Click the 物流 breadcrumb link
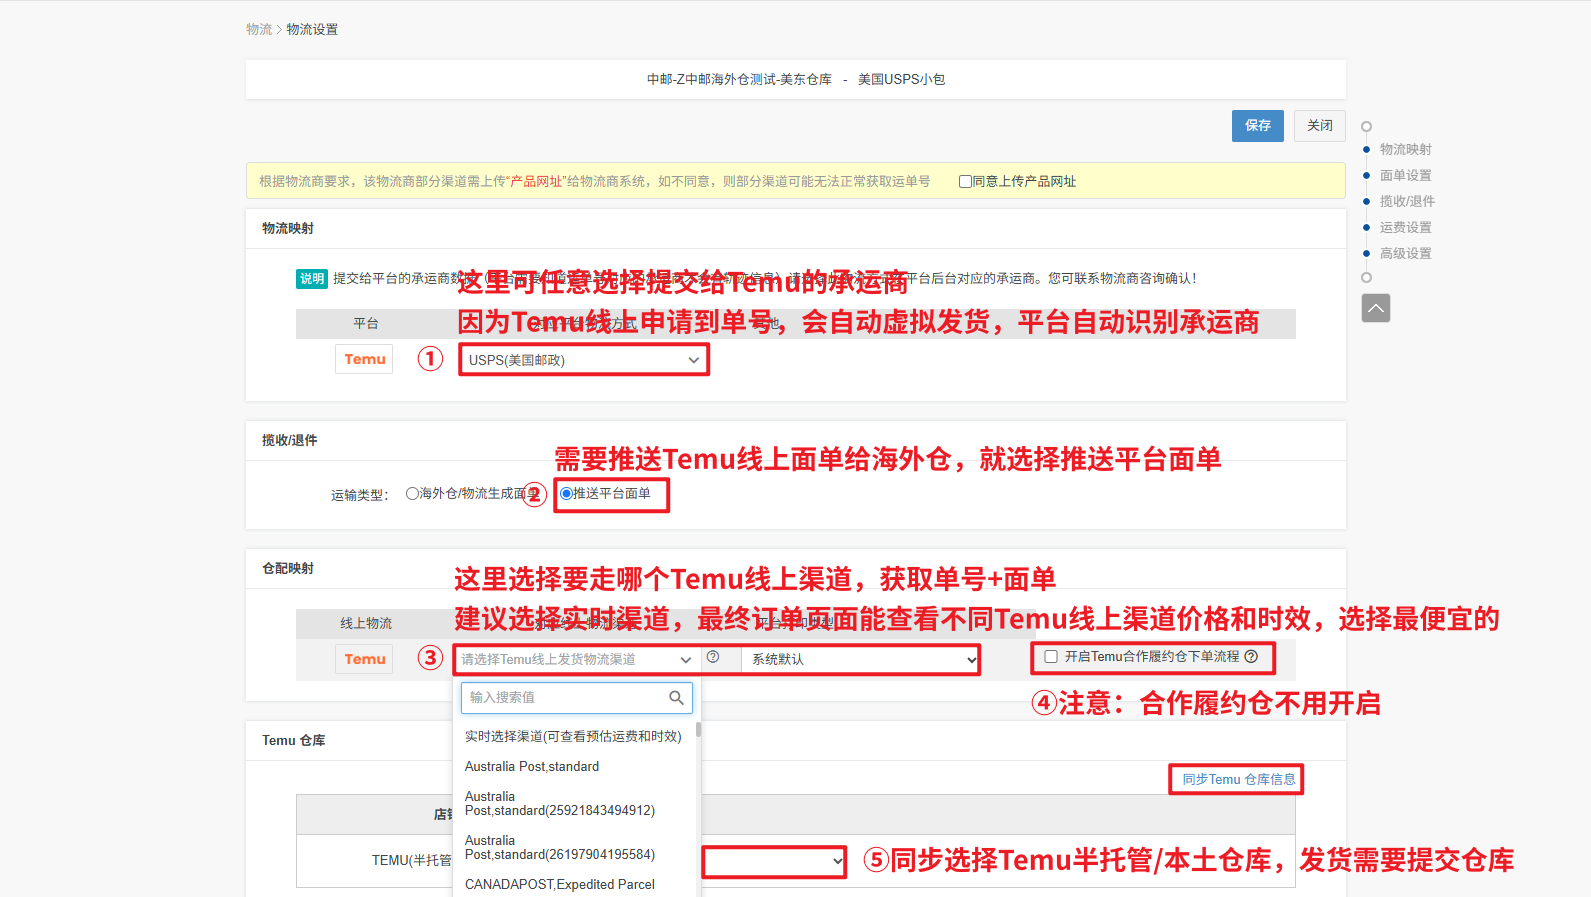Image resolution: width=1591 pixels, height=897 pixels. 259,30
